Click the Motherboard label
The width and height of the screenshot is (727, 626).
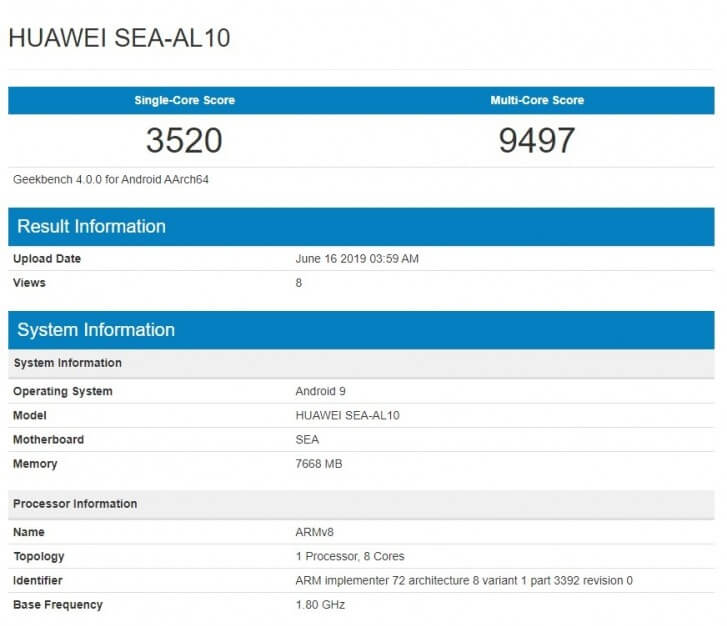click(x=49, y=439)
